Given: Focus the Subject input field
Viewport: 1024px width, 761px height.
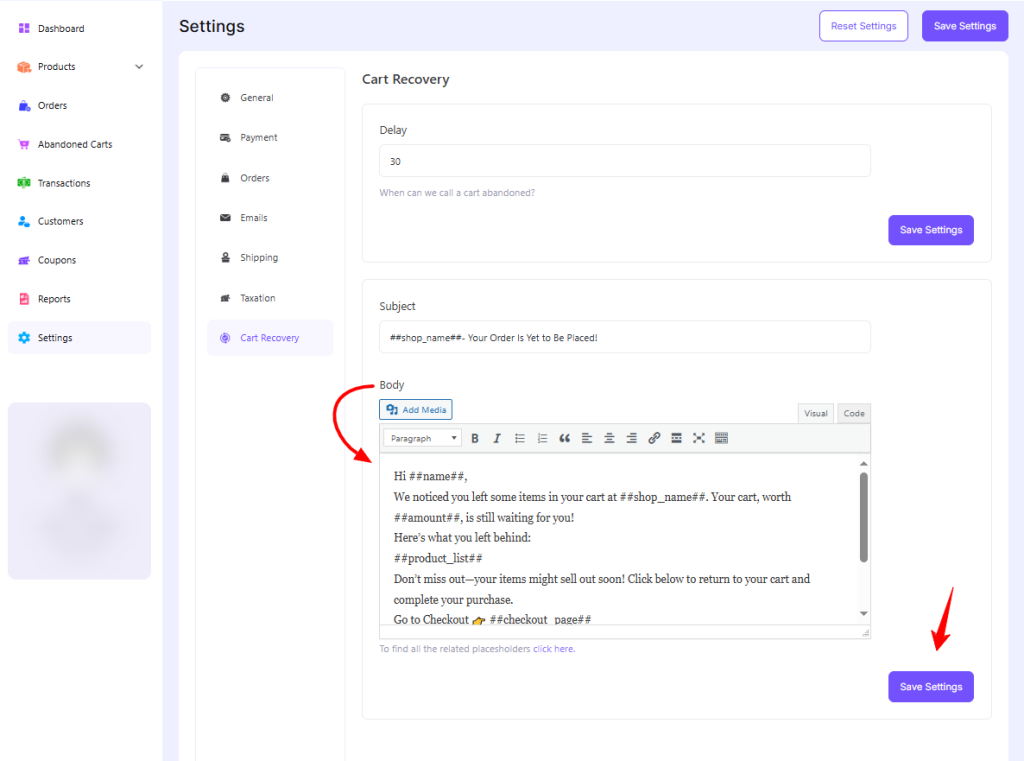Looking at the screenshot, I should click(x=624, y=337).
